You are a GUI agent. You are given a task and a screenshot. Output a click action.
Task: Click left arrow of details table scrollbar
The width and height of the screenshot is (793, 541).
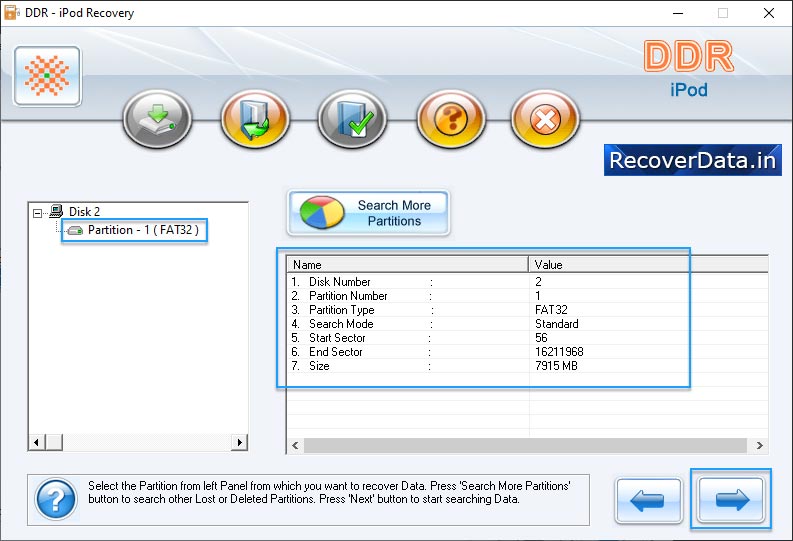(x=295, y=445)
